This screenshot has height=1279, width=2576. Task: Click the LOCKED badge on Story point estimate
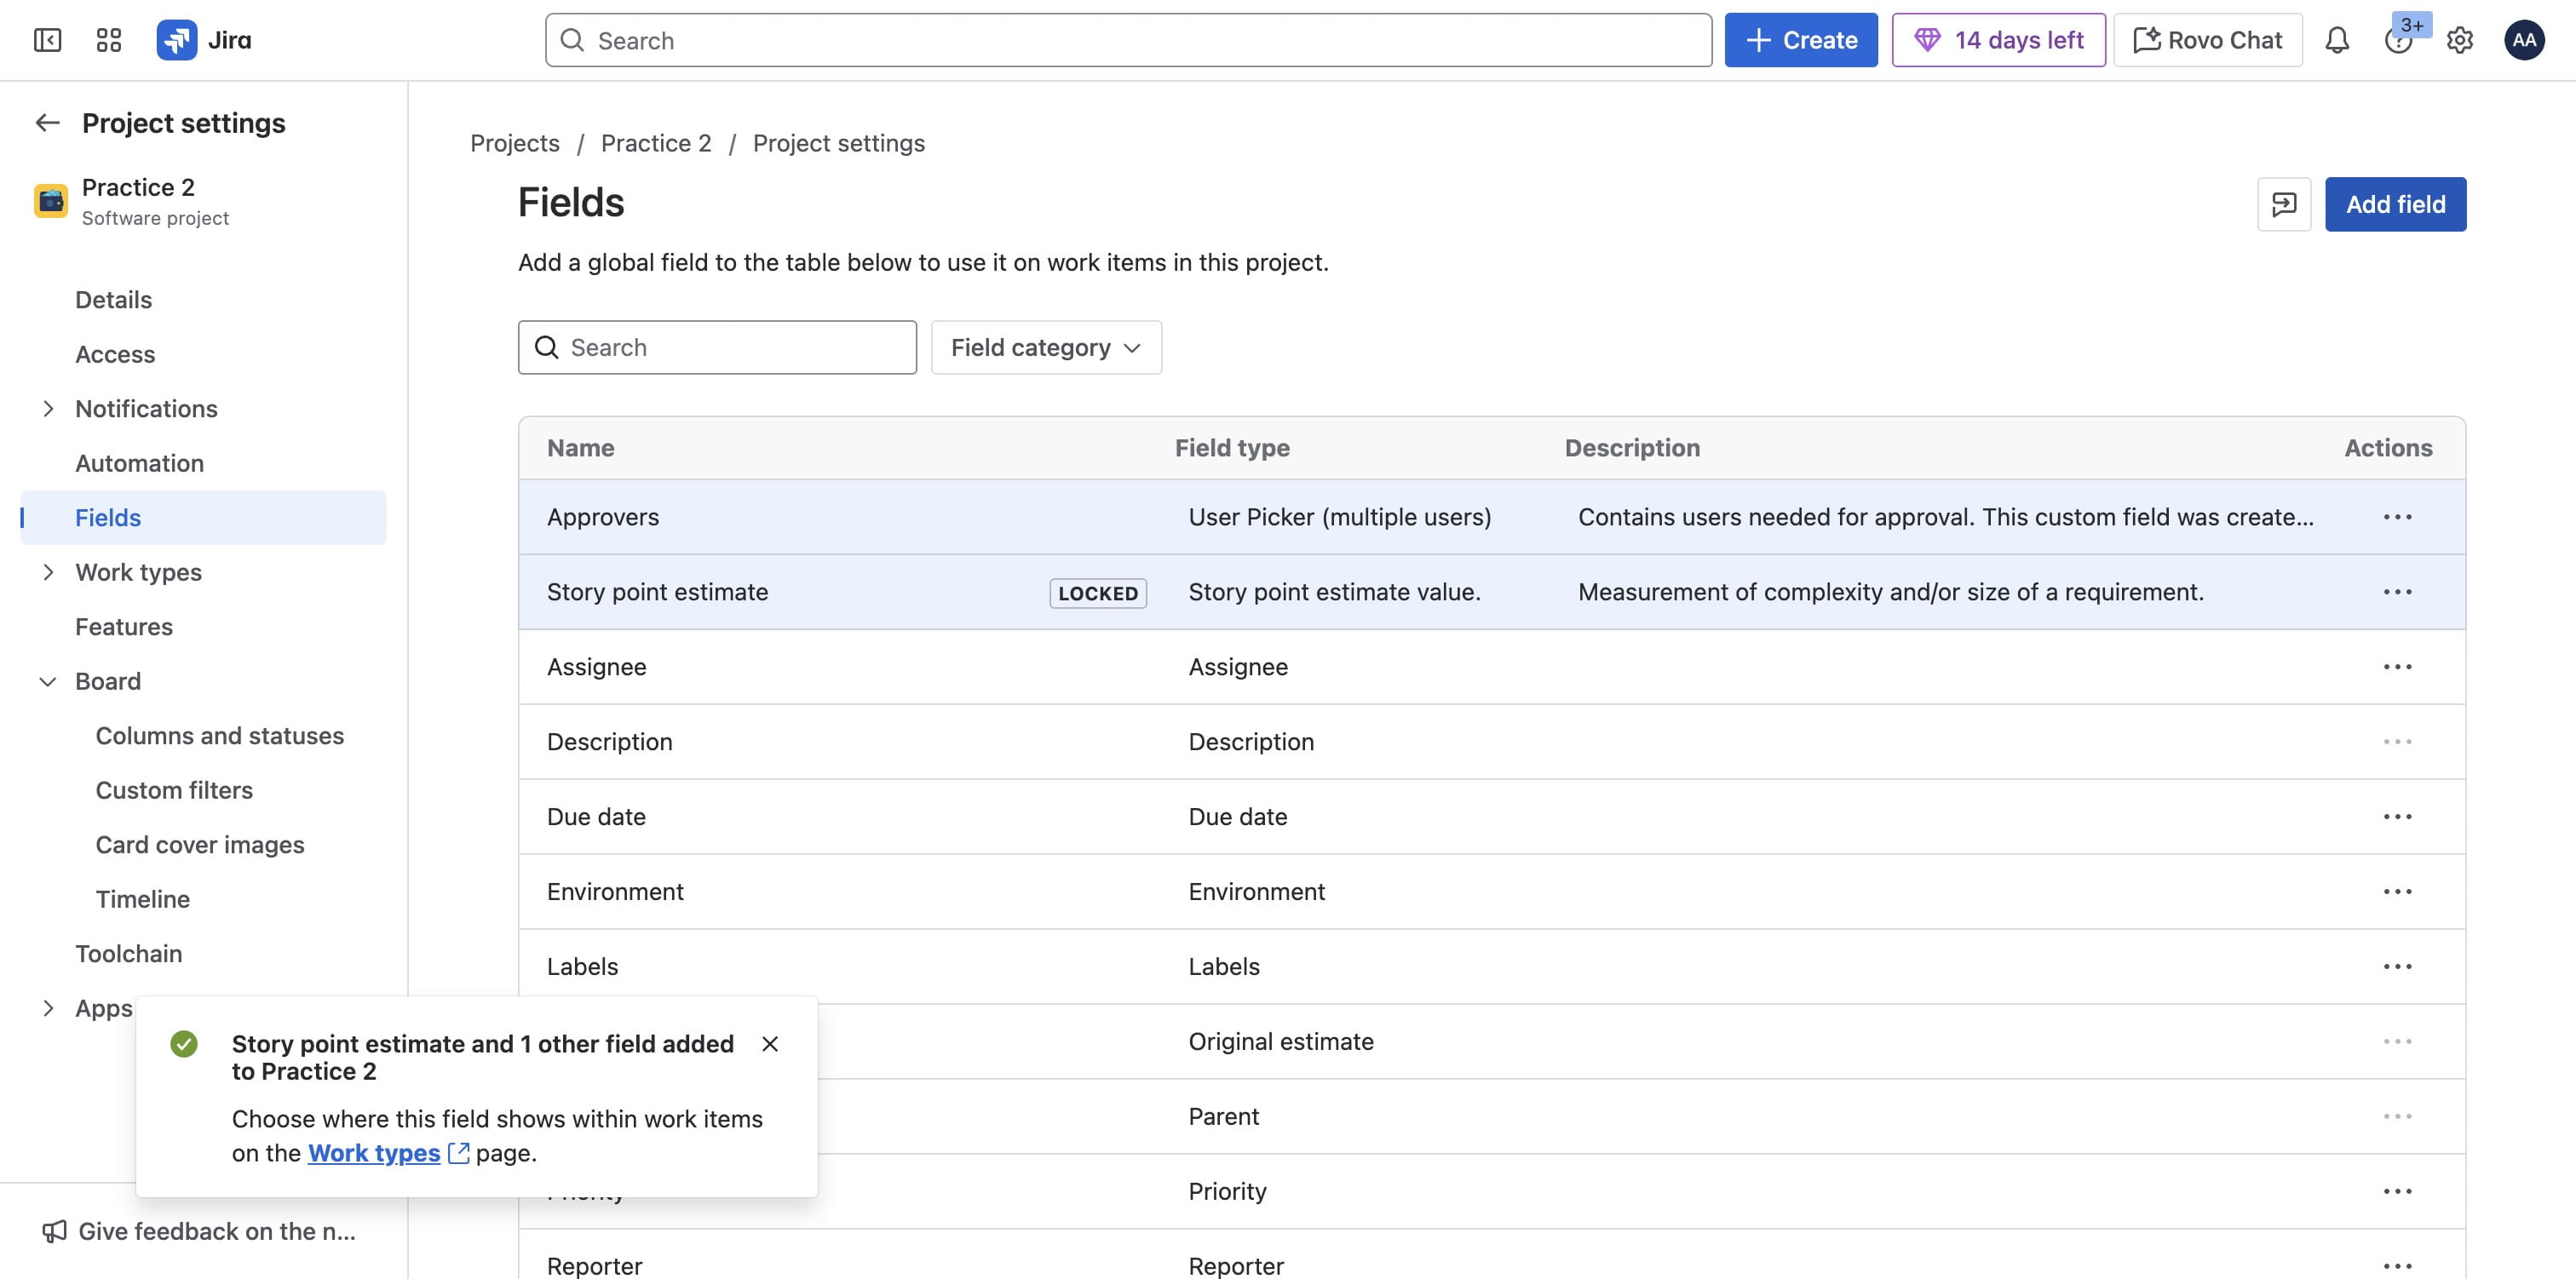pyautogui.click(x=1098, y=593)
